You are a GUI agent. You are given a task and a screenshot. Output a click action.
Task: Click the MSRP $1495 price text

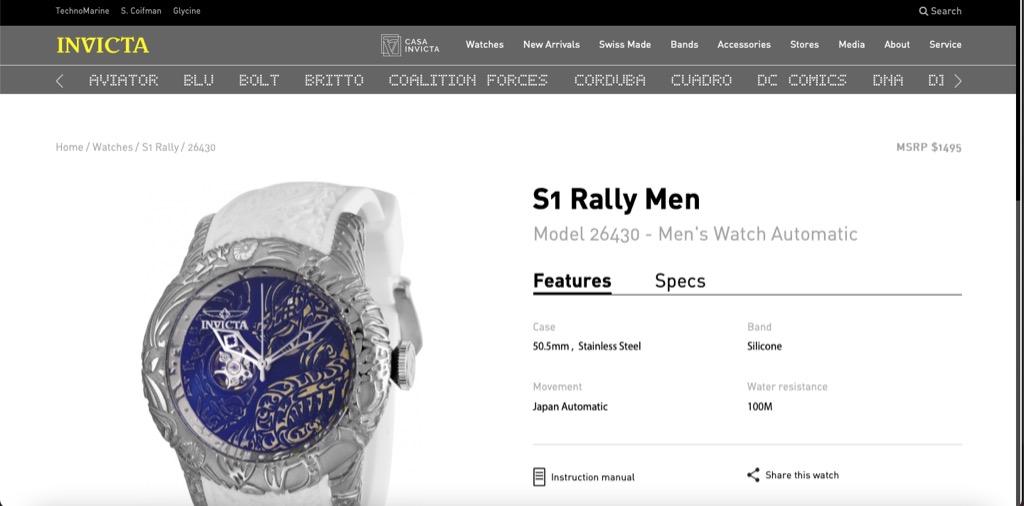(929, 148)
